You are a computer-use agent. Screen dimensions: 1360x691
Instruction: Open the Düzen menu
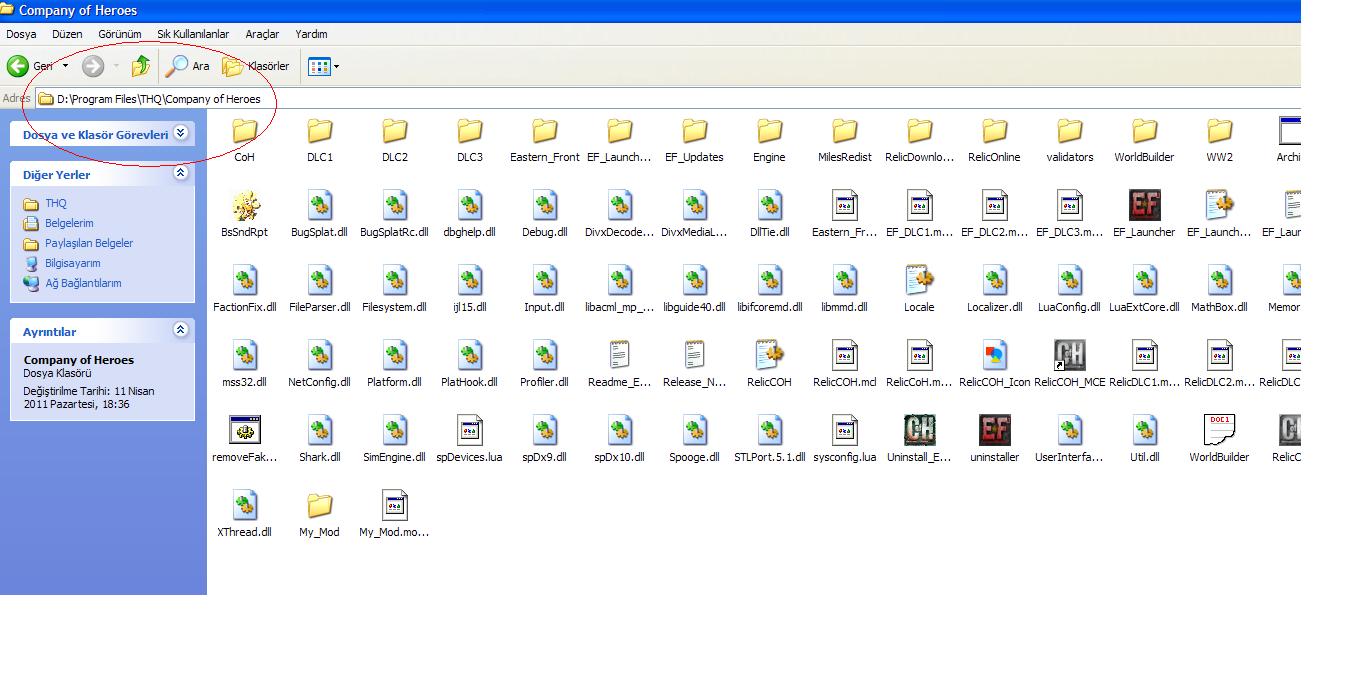67,34
